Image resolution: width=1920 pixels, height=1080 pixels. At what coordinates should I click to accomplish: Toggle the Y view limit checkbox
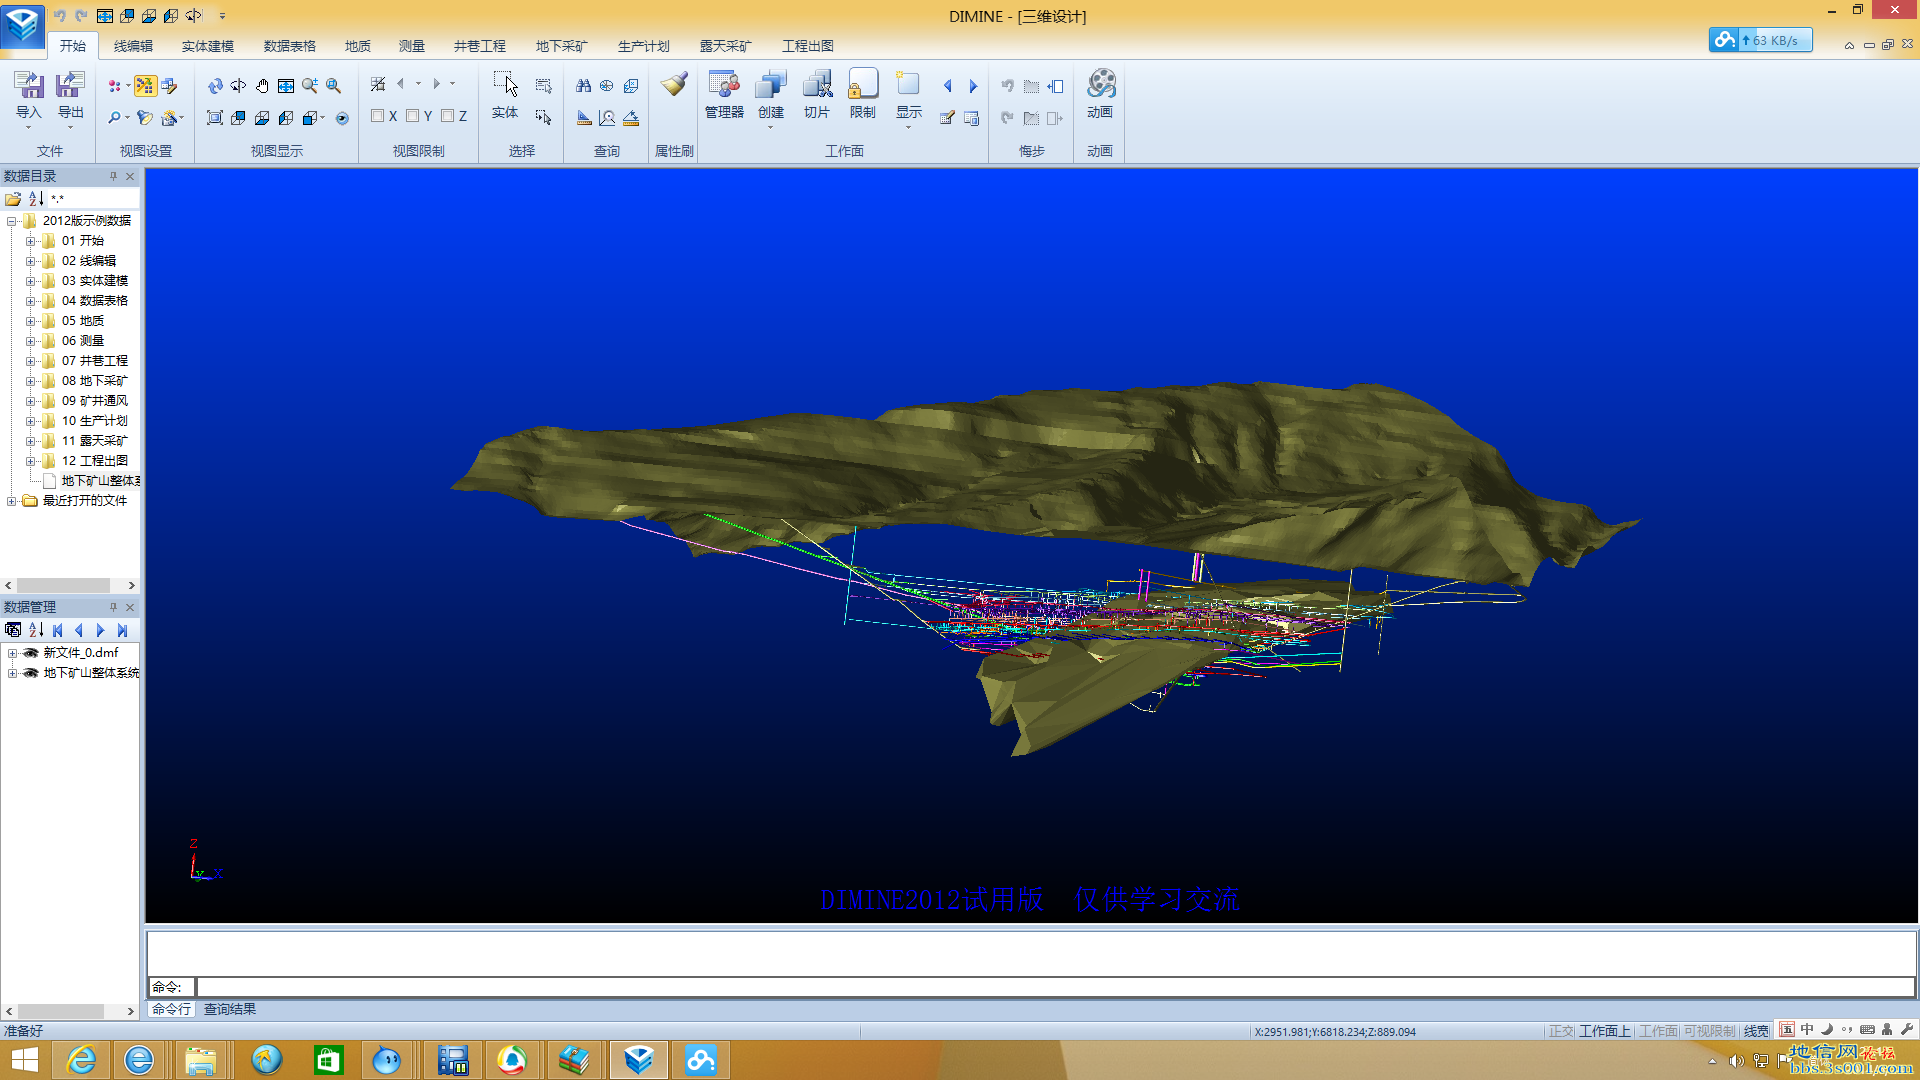(x=413, y=116)
